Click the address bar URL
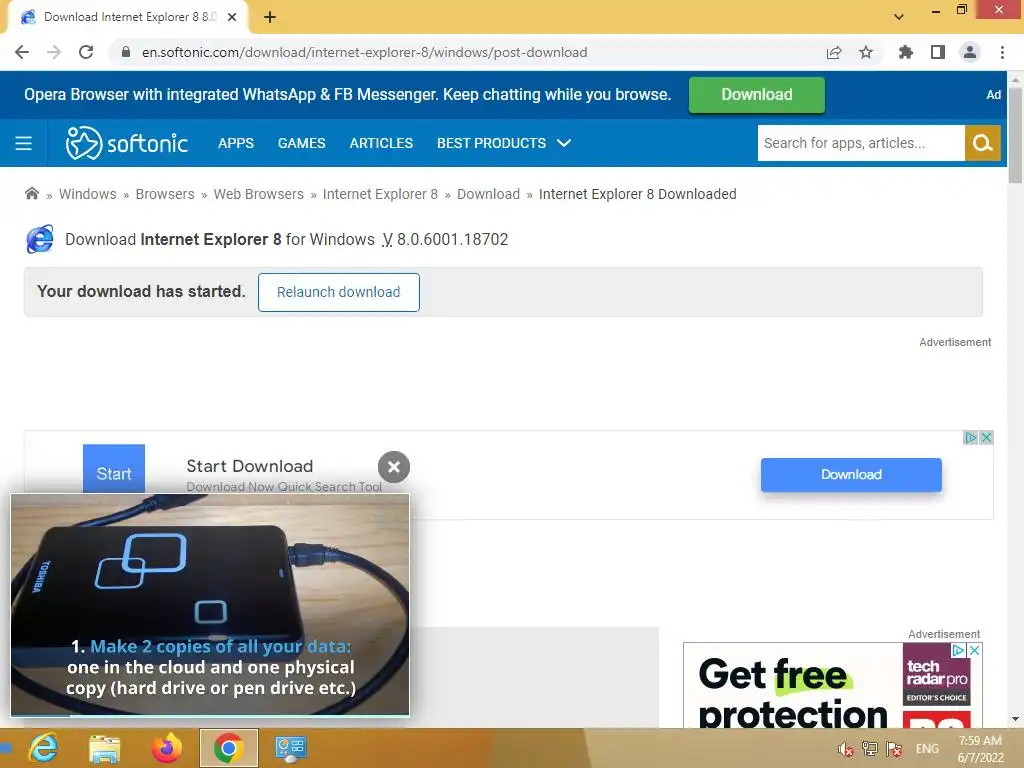 tap(364, 52)
